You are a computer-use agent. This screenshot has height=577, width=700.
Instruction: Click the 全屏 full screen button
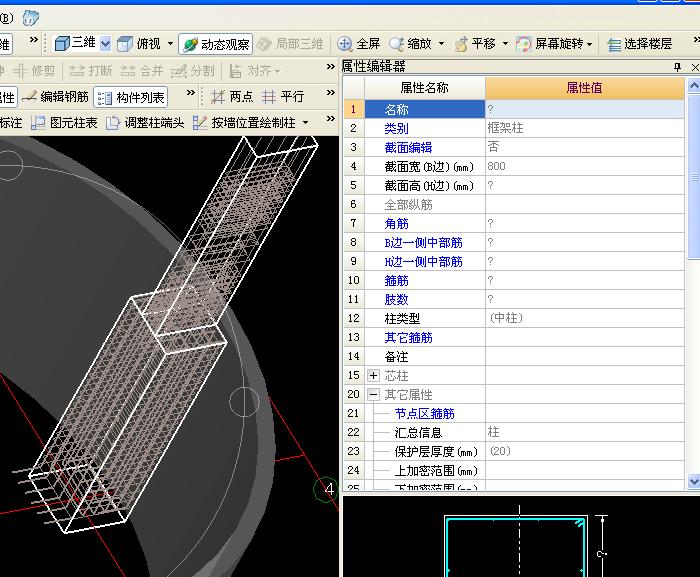coord(358,44)
